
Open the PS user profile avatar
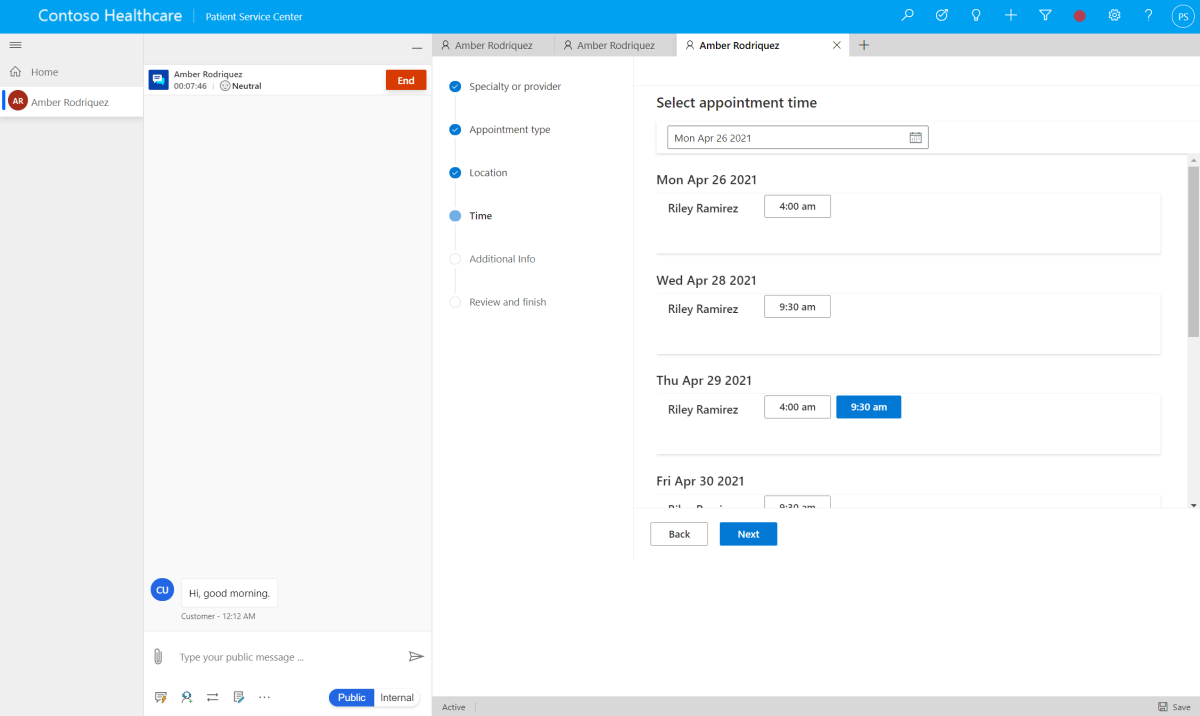click(x=1181, y=16)
